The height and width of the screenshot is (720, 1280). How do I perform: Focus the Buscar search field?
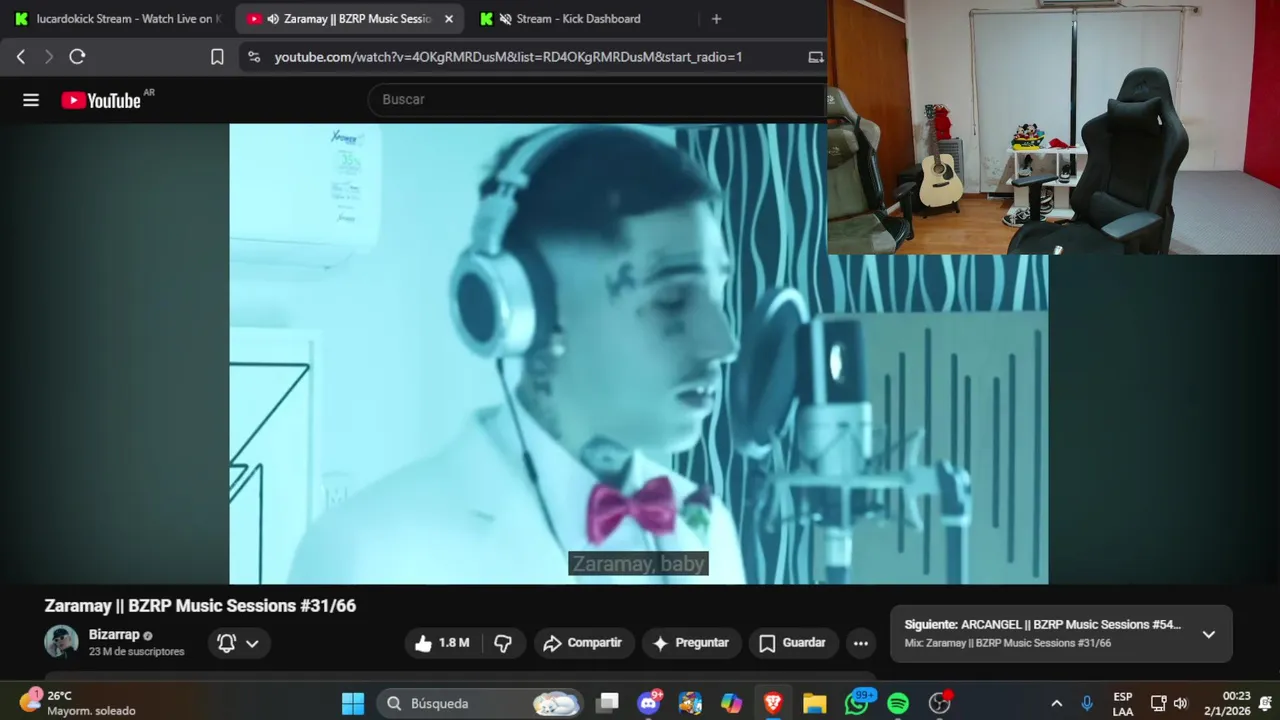[x=596, y=100]
